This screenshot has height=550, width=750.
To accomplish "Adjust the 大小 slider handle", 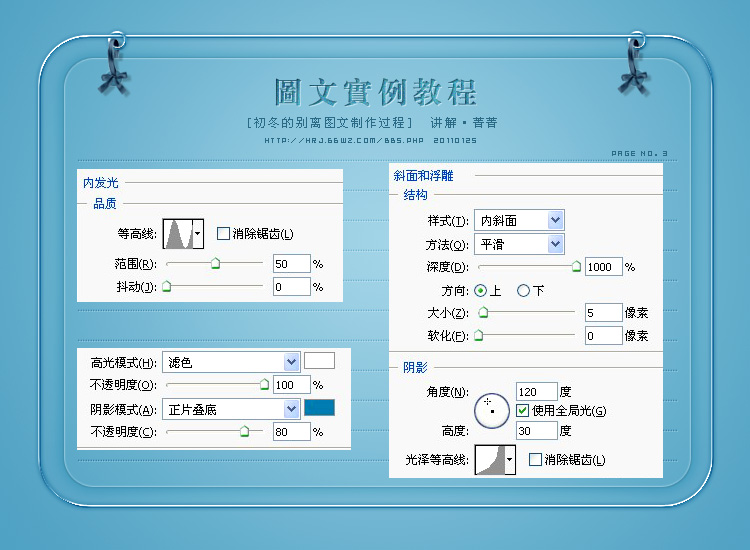I will coord(484,312).
